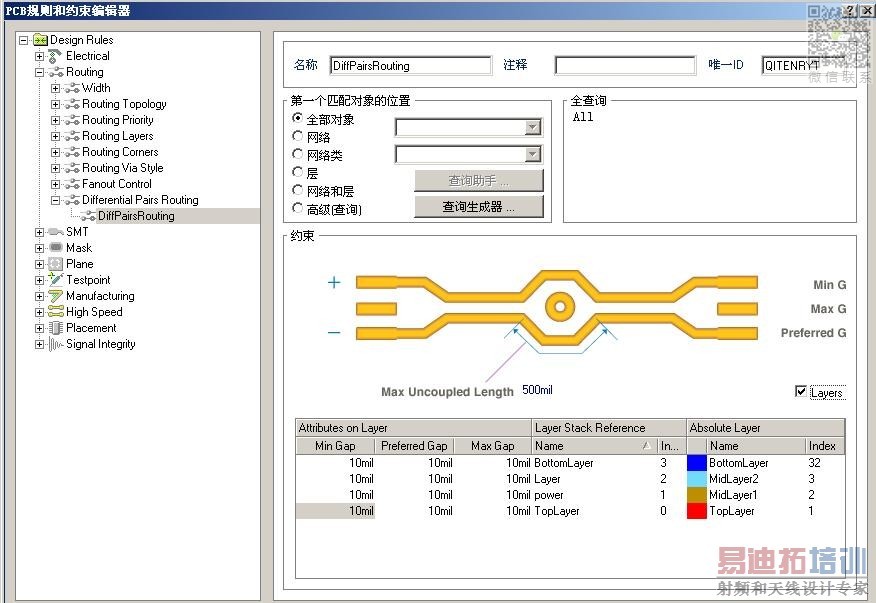Viewport: 876px width, 603px height.
Task: Open the first net selection dropdown
Action: 533,127
